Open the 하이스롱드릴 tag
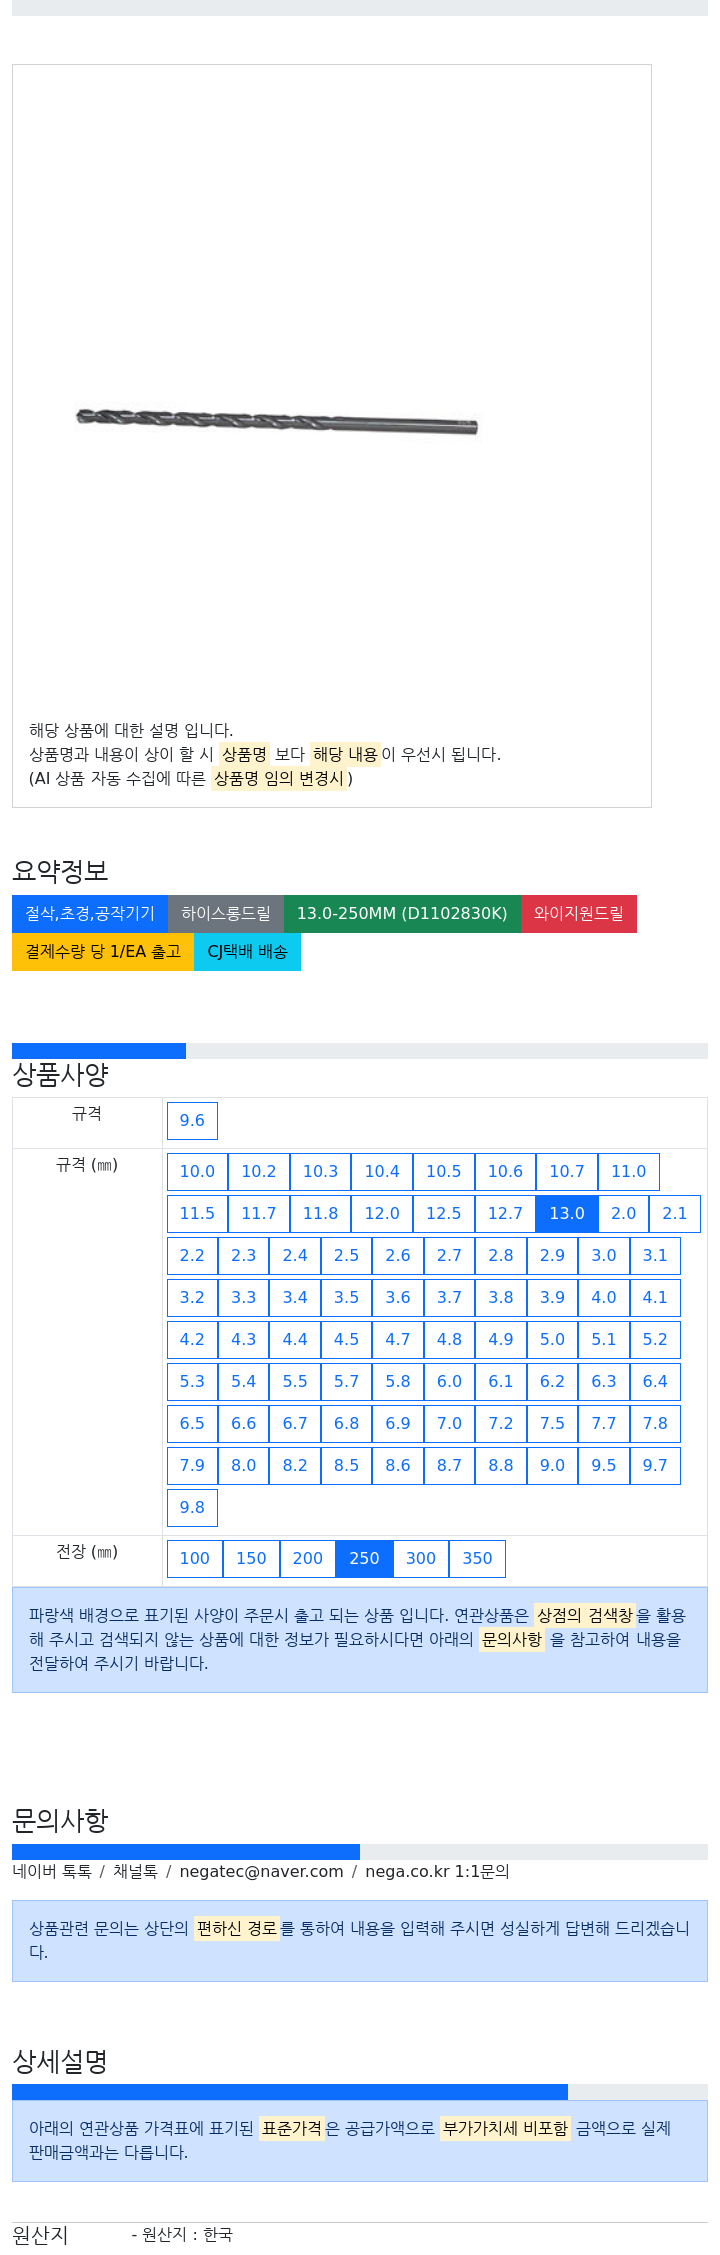This screenshot has width=720, height=2255. [226, 914]
